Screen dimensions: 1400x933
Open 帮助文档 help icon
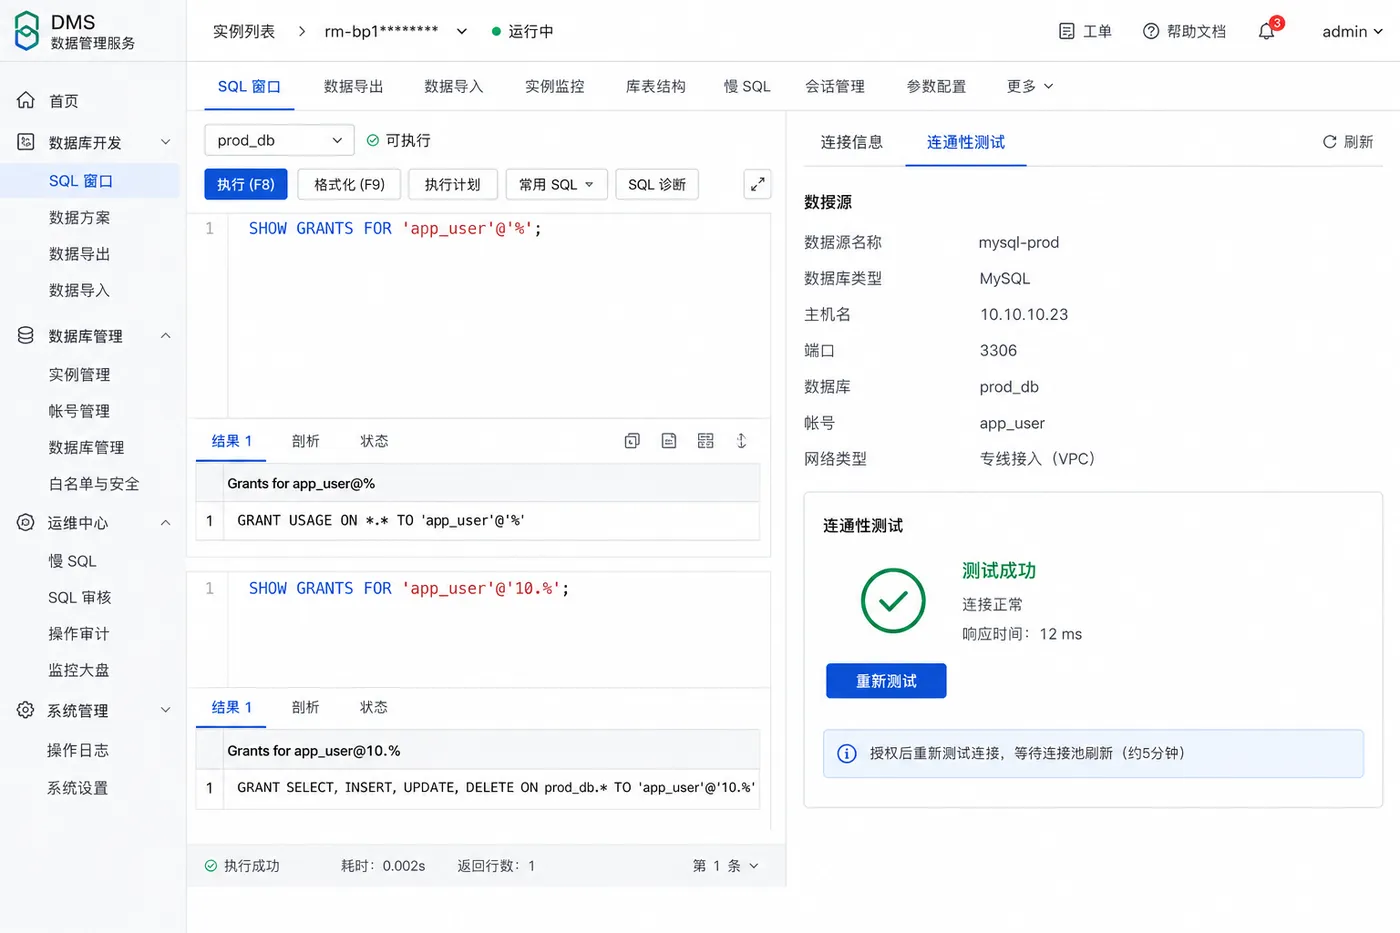click(x=1151, y=31)
